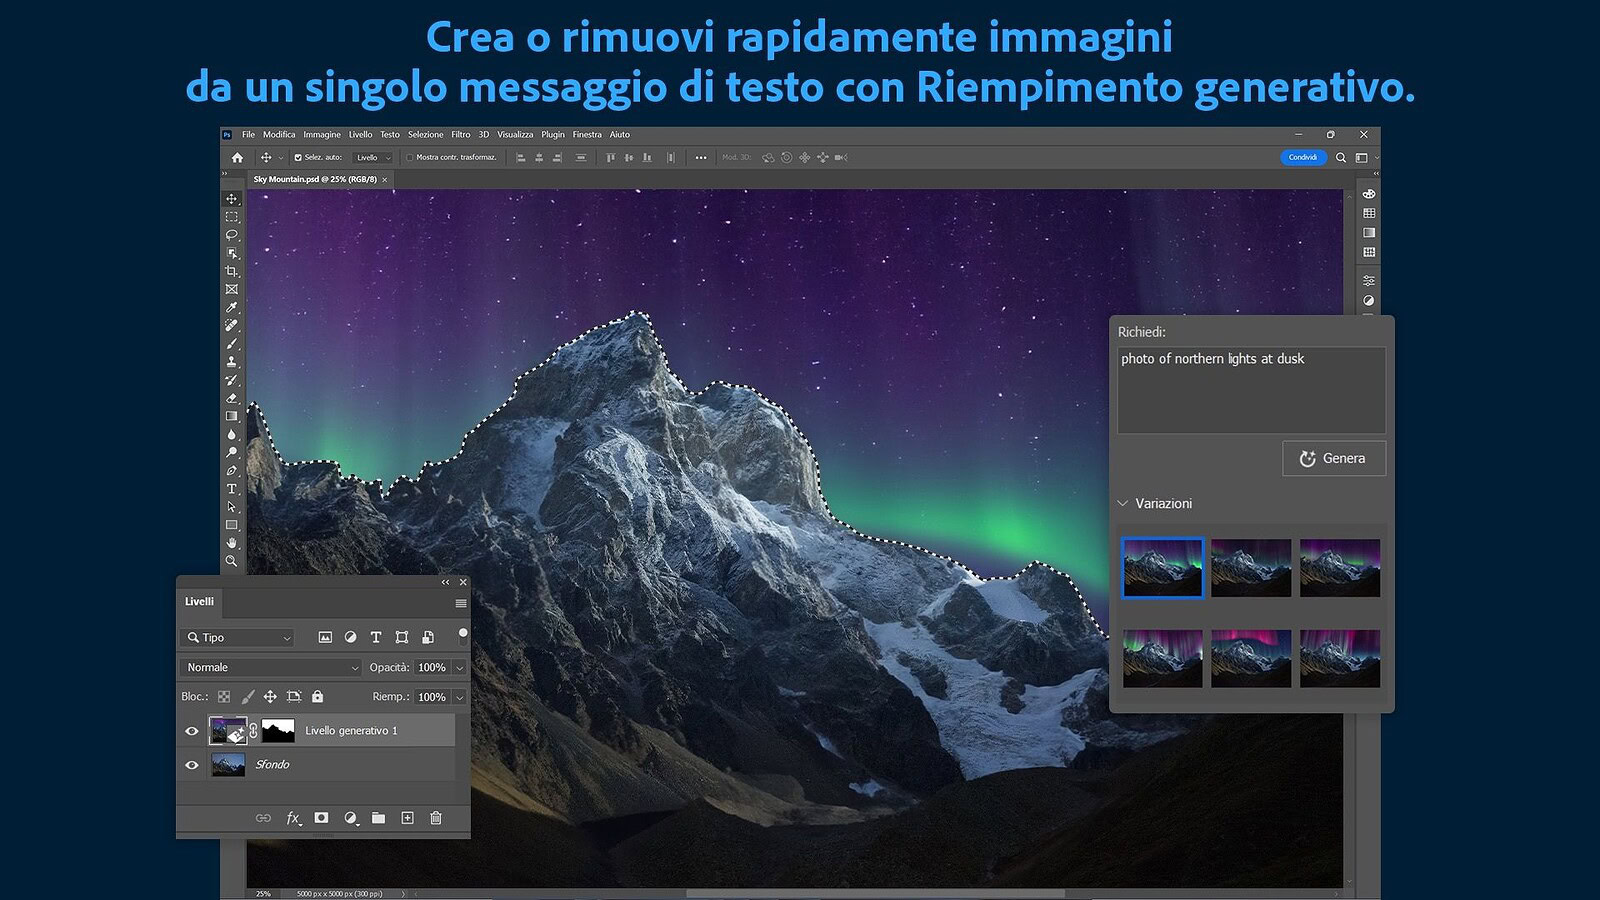The image size is (1600, 900).
Task: Open the Opacità slider dropdown arrow
Action: [460, 667]
